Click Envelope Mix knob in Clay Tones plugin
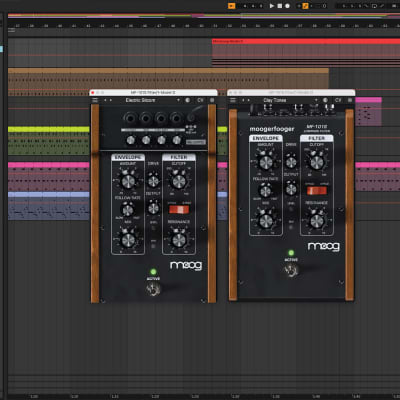Viewport: 400px width, 400px height. pyautogui.click(x=266, y=221)
